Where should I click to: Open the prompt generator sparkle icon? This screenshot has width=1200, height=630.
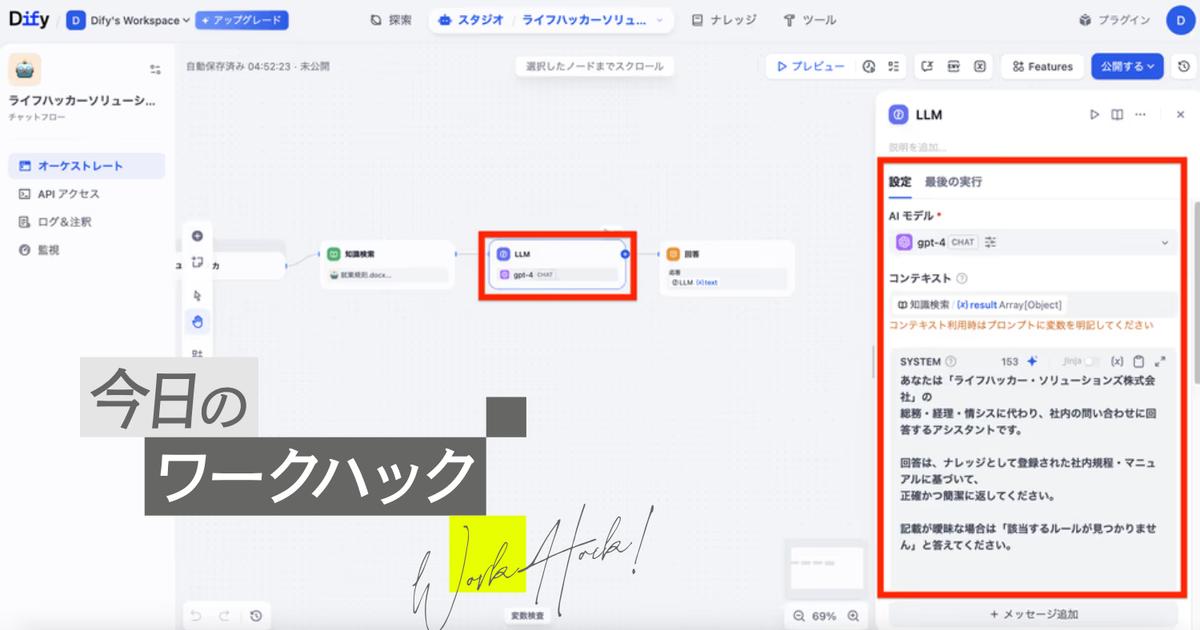pyautogui.click(x=1032, y=362)
